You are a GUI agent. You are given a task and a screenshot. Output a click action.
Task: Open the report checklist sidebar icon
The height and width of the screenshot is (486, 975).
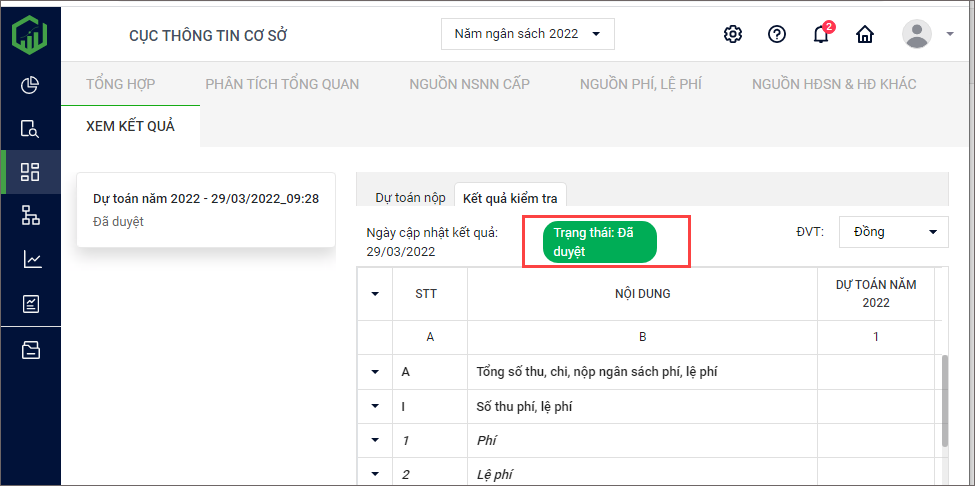(30, 304)
